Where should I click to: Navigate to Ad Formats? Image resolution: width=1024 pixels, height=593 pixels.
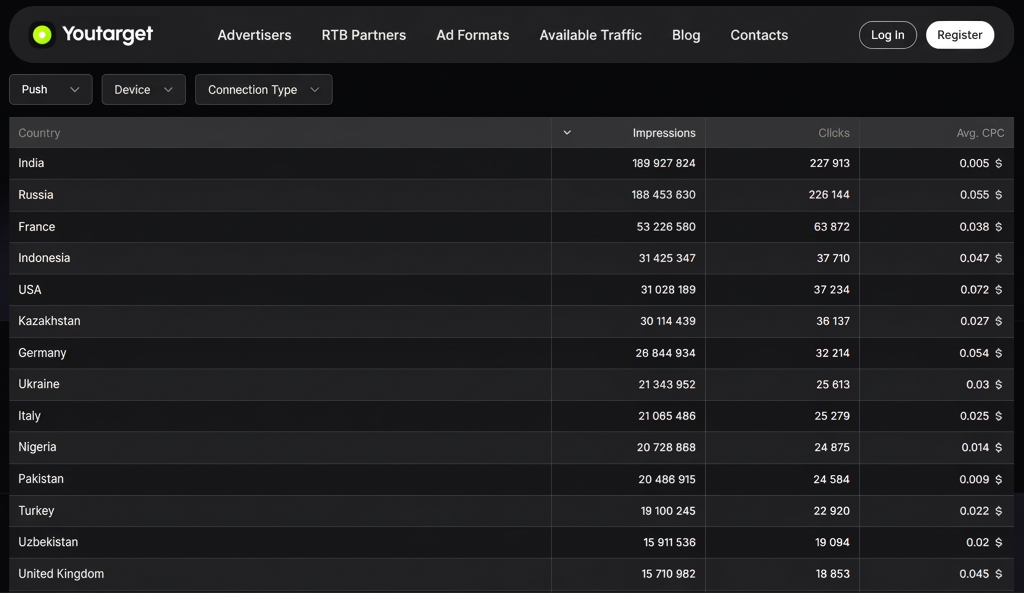click(473, 35)
